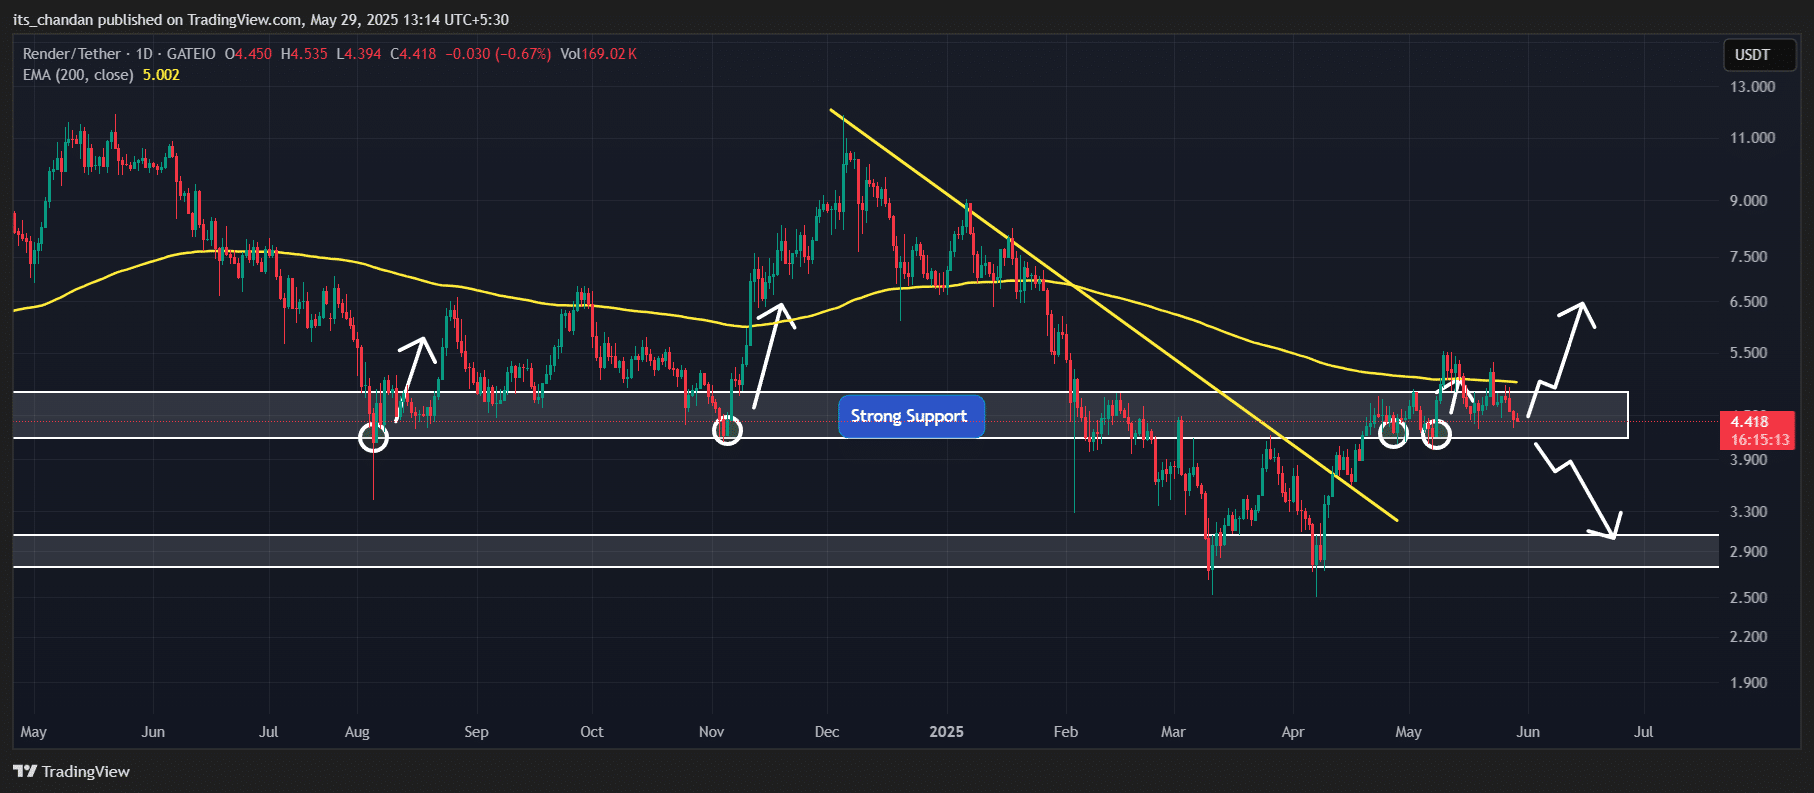Click the low value L4.394
The height and width of the screenshot is (793, 1814).
coord(359,54)
